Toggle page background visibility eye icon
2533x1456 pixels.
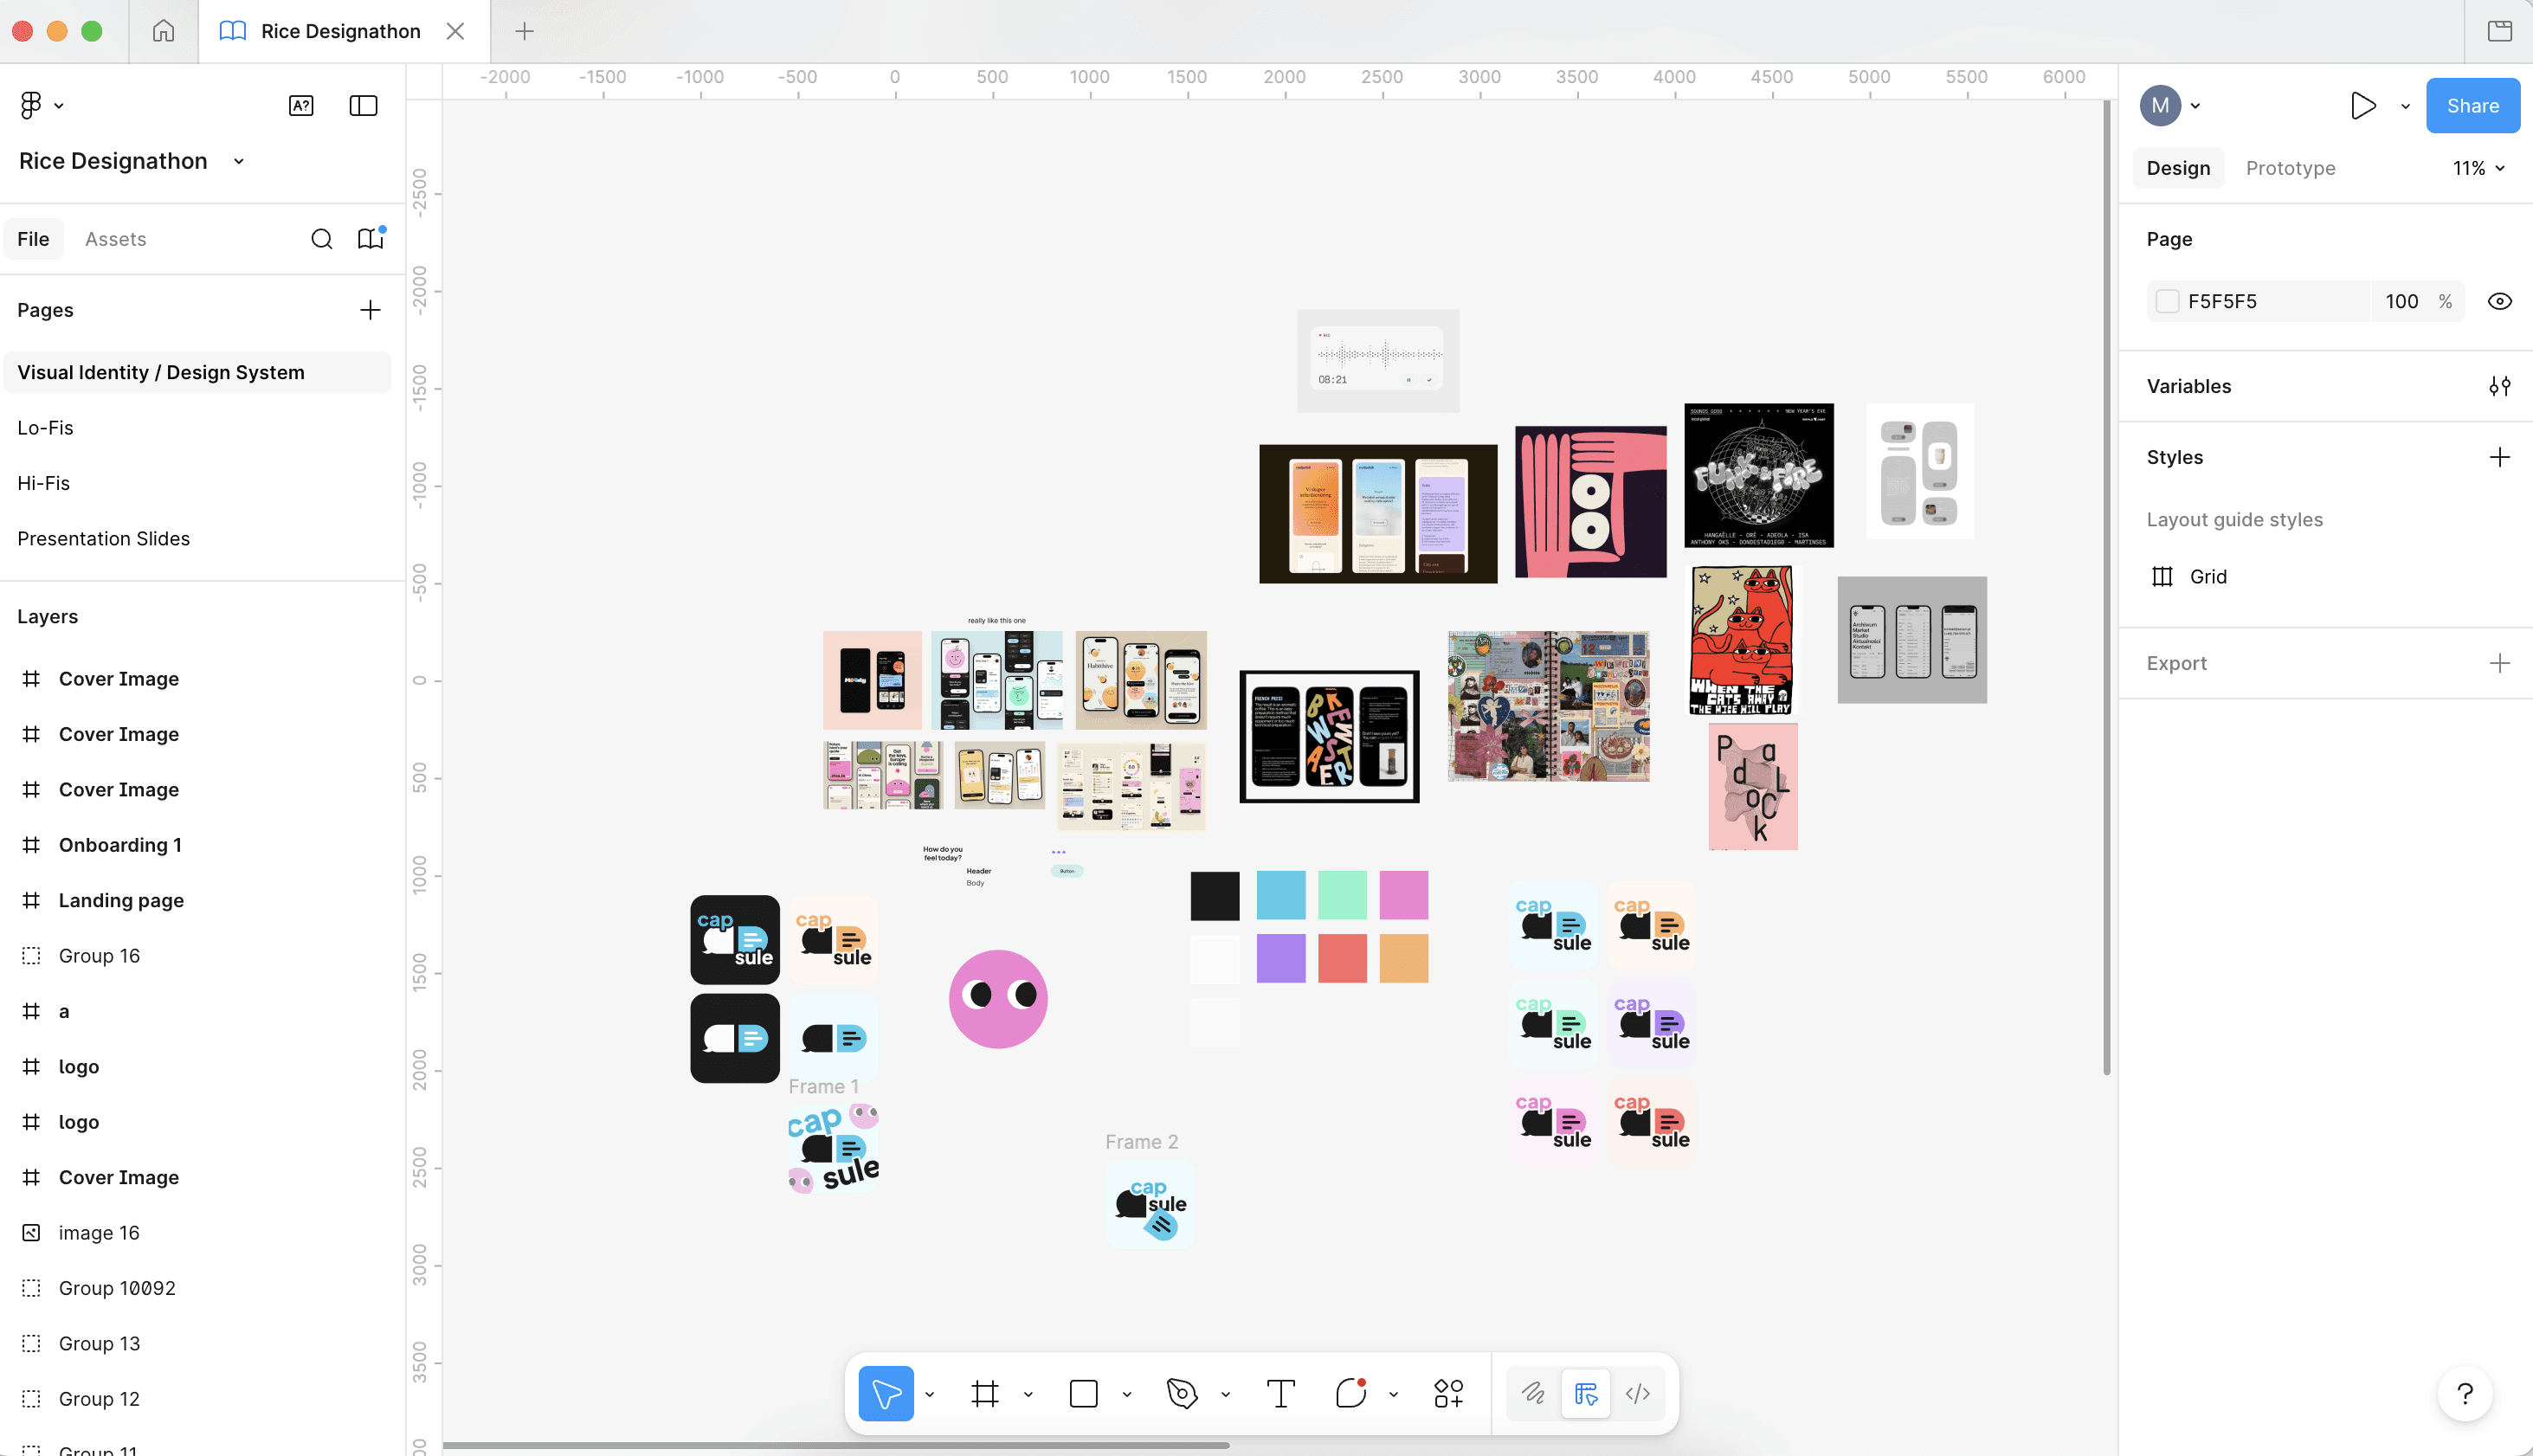pos(2499,302)
